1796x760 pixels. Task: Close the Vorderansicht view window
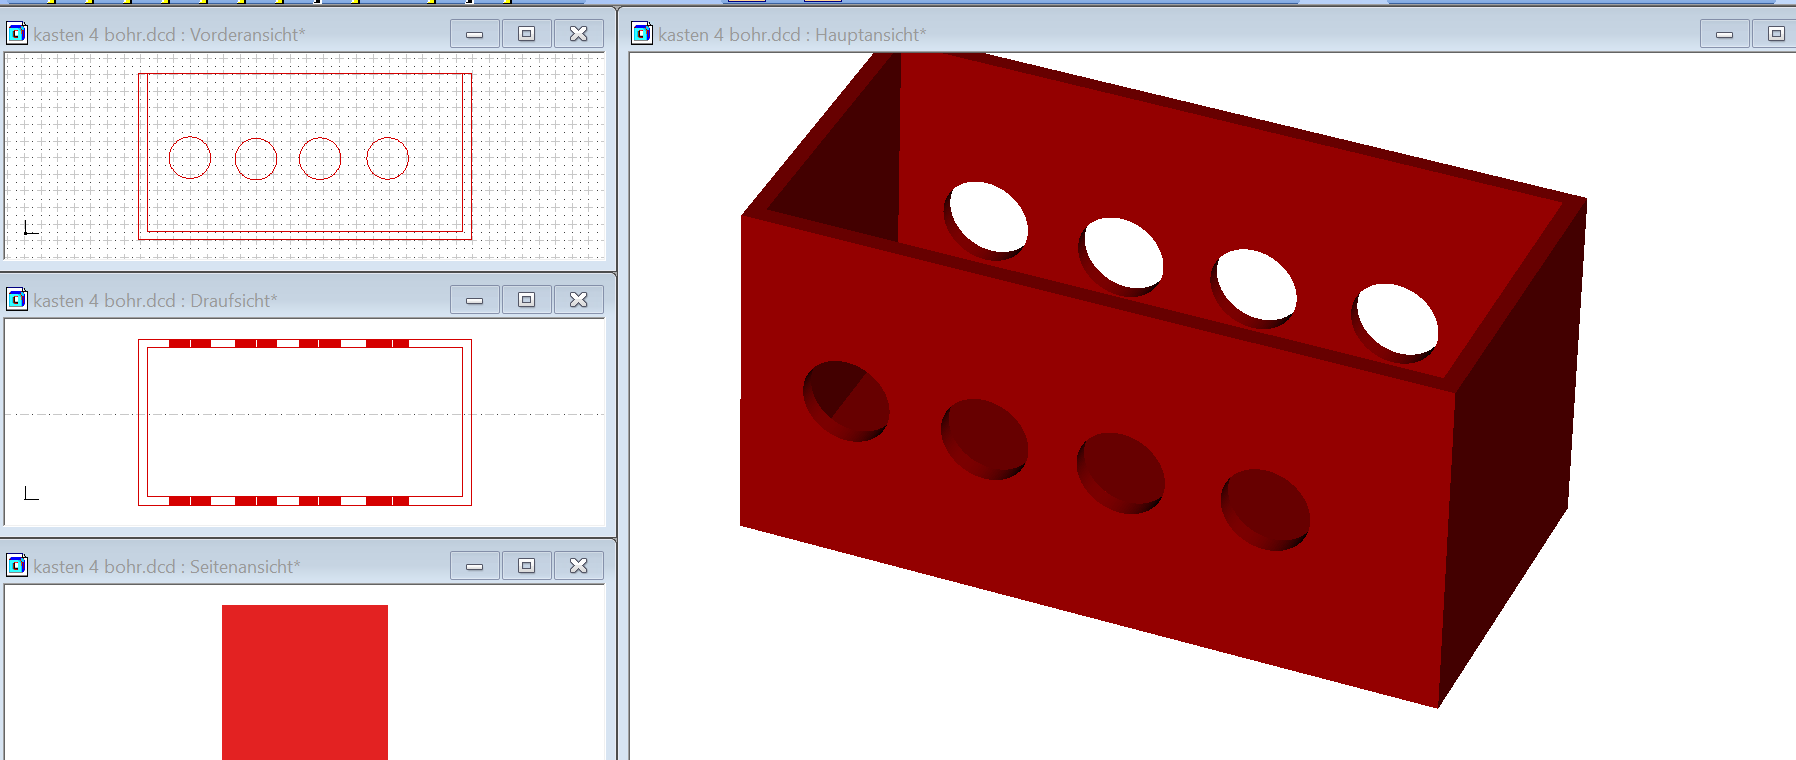(579, 34)
